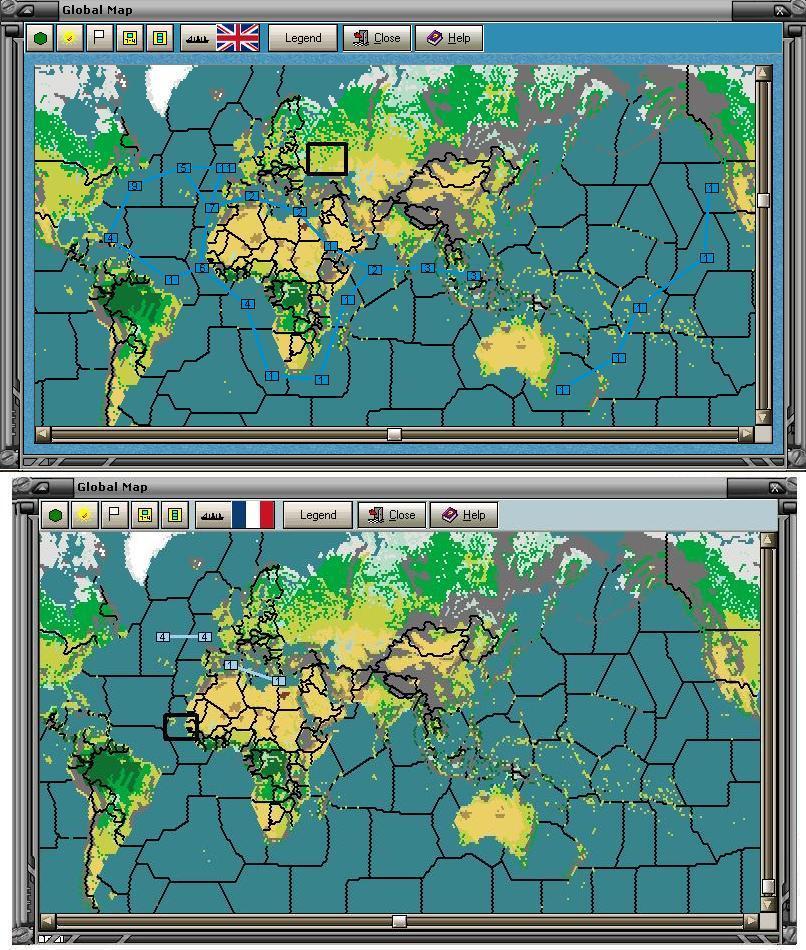Click route marker 1 in the Red Sea
This screenshot has width=806, height=950.
[330, 245]
